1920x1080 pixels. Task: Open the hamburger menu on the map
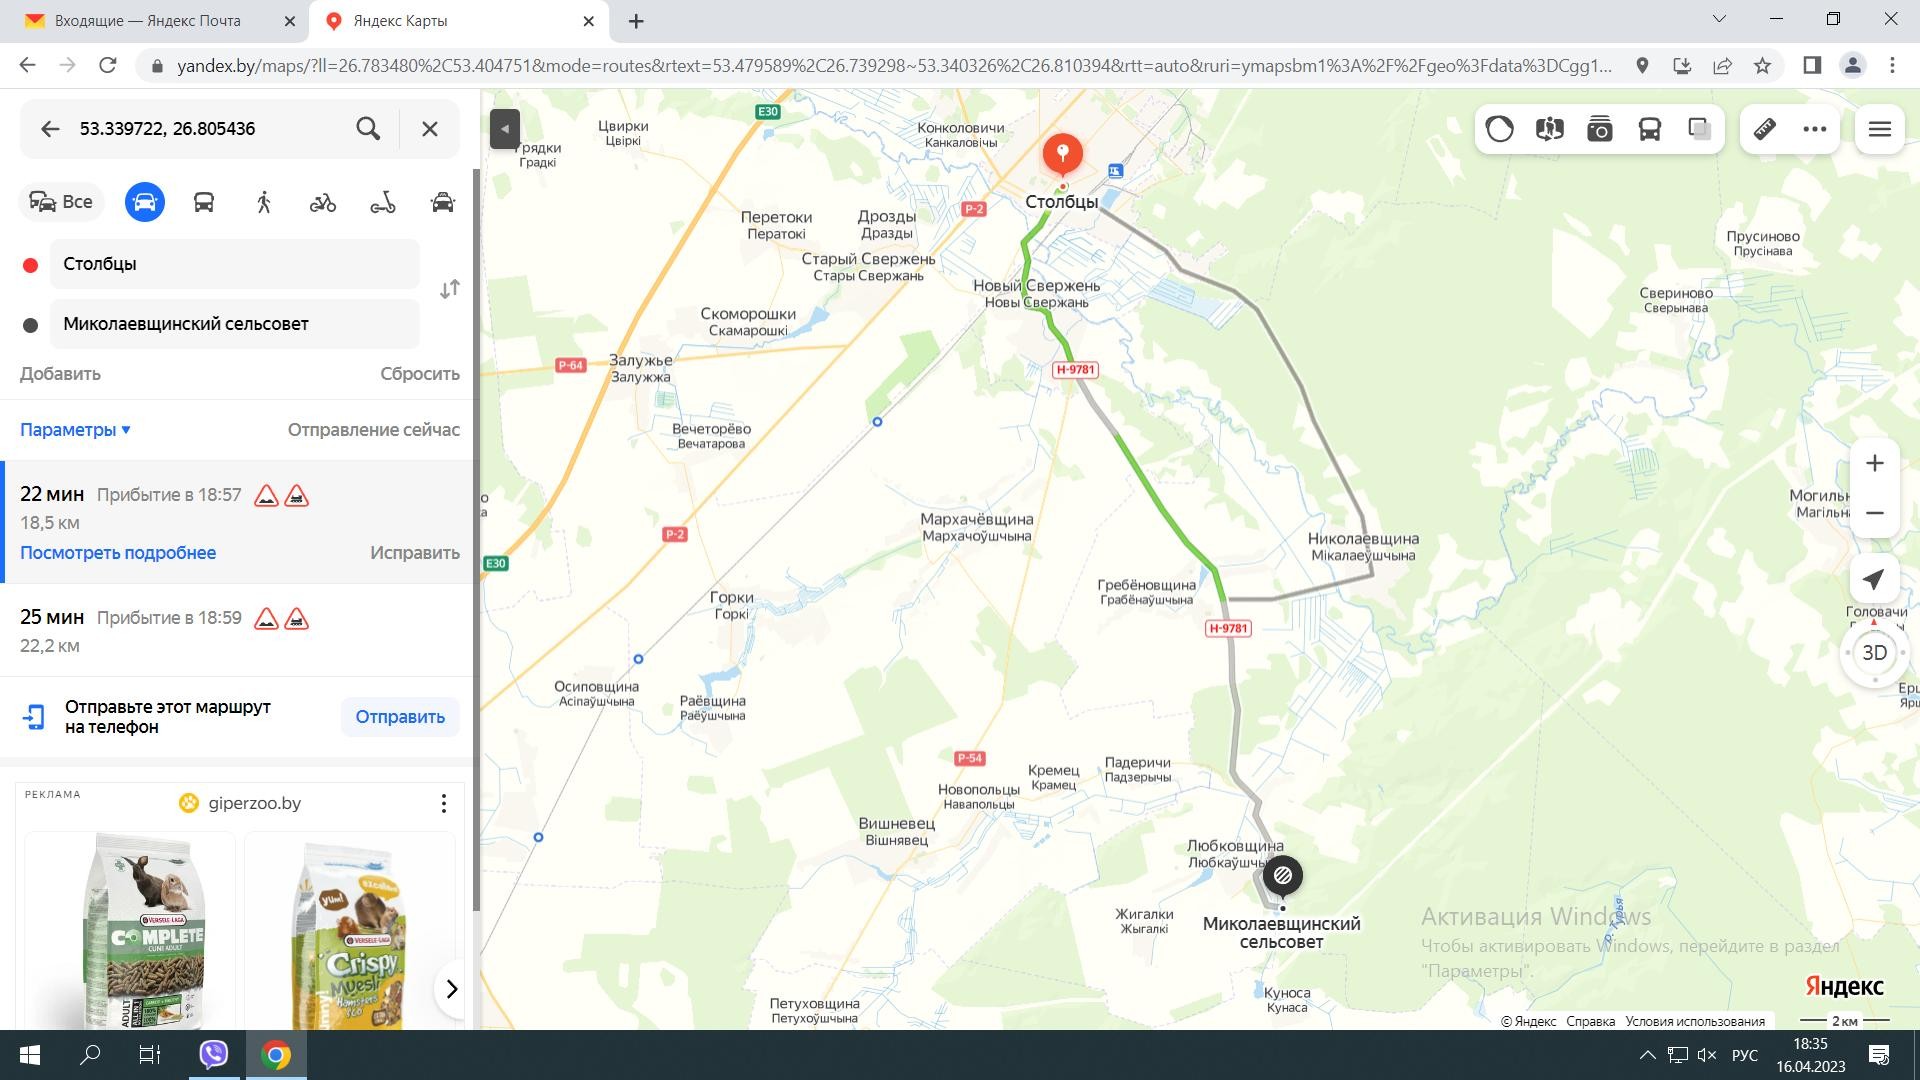pyautogui.click(x=1879, y=129)
